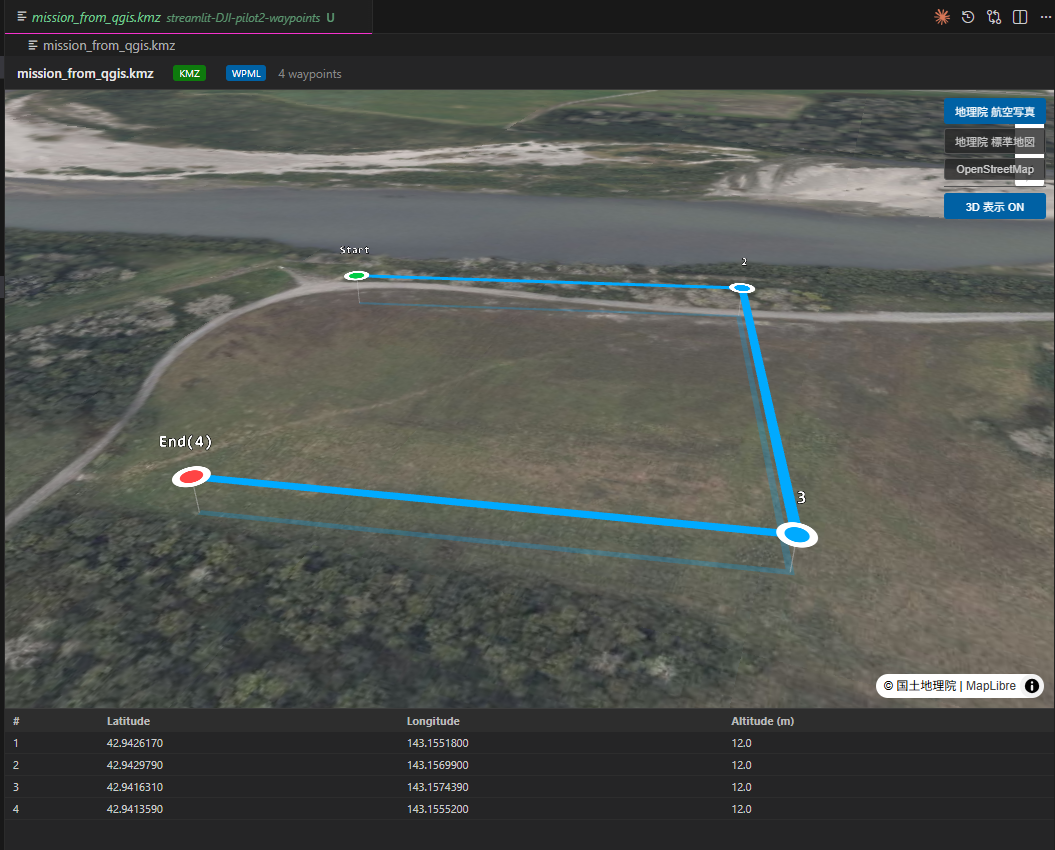This screenshot has height=850, width=1055.
Task: Click the altitude 12.0 in row 1
Action: 741,743
